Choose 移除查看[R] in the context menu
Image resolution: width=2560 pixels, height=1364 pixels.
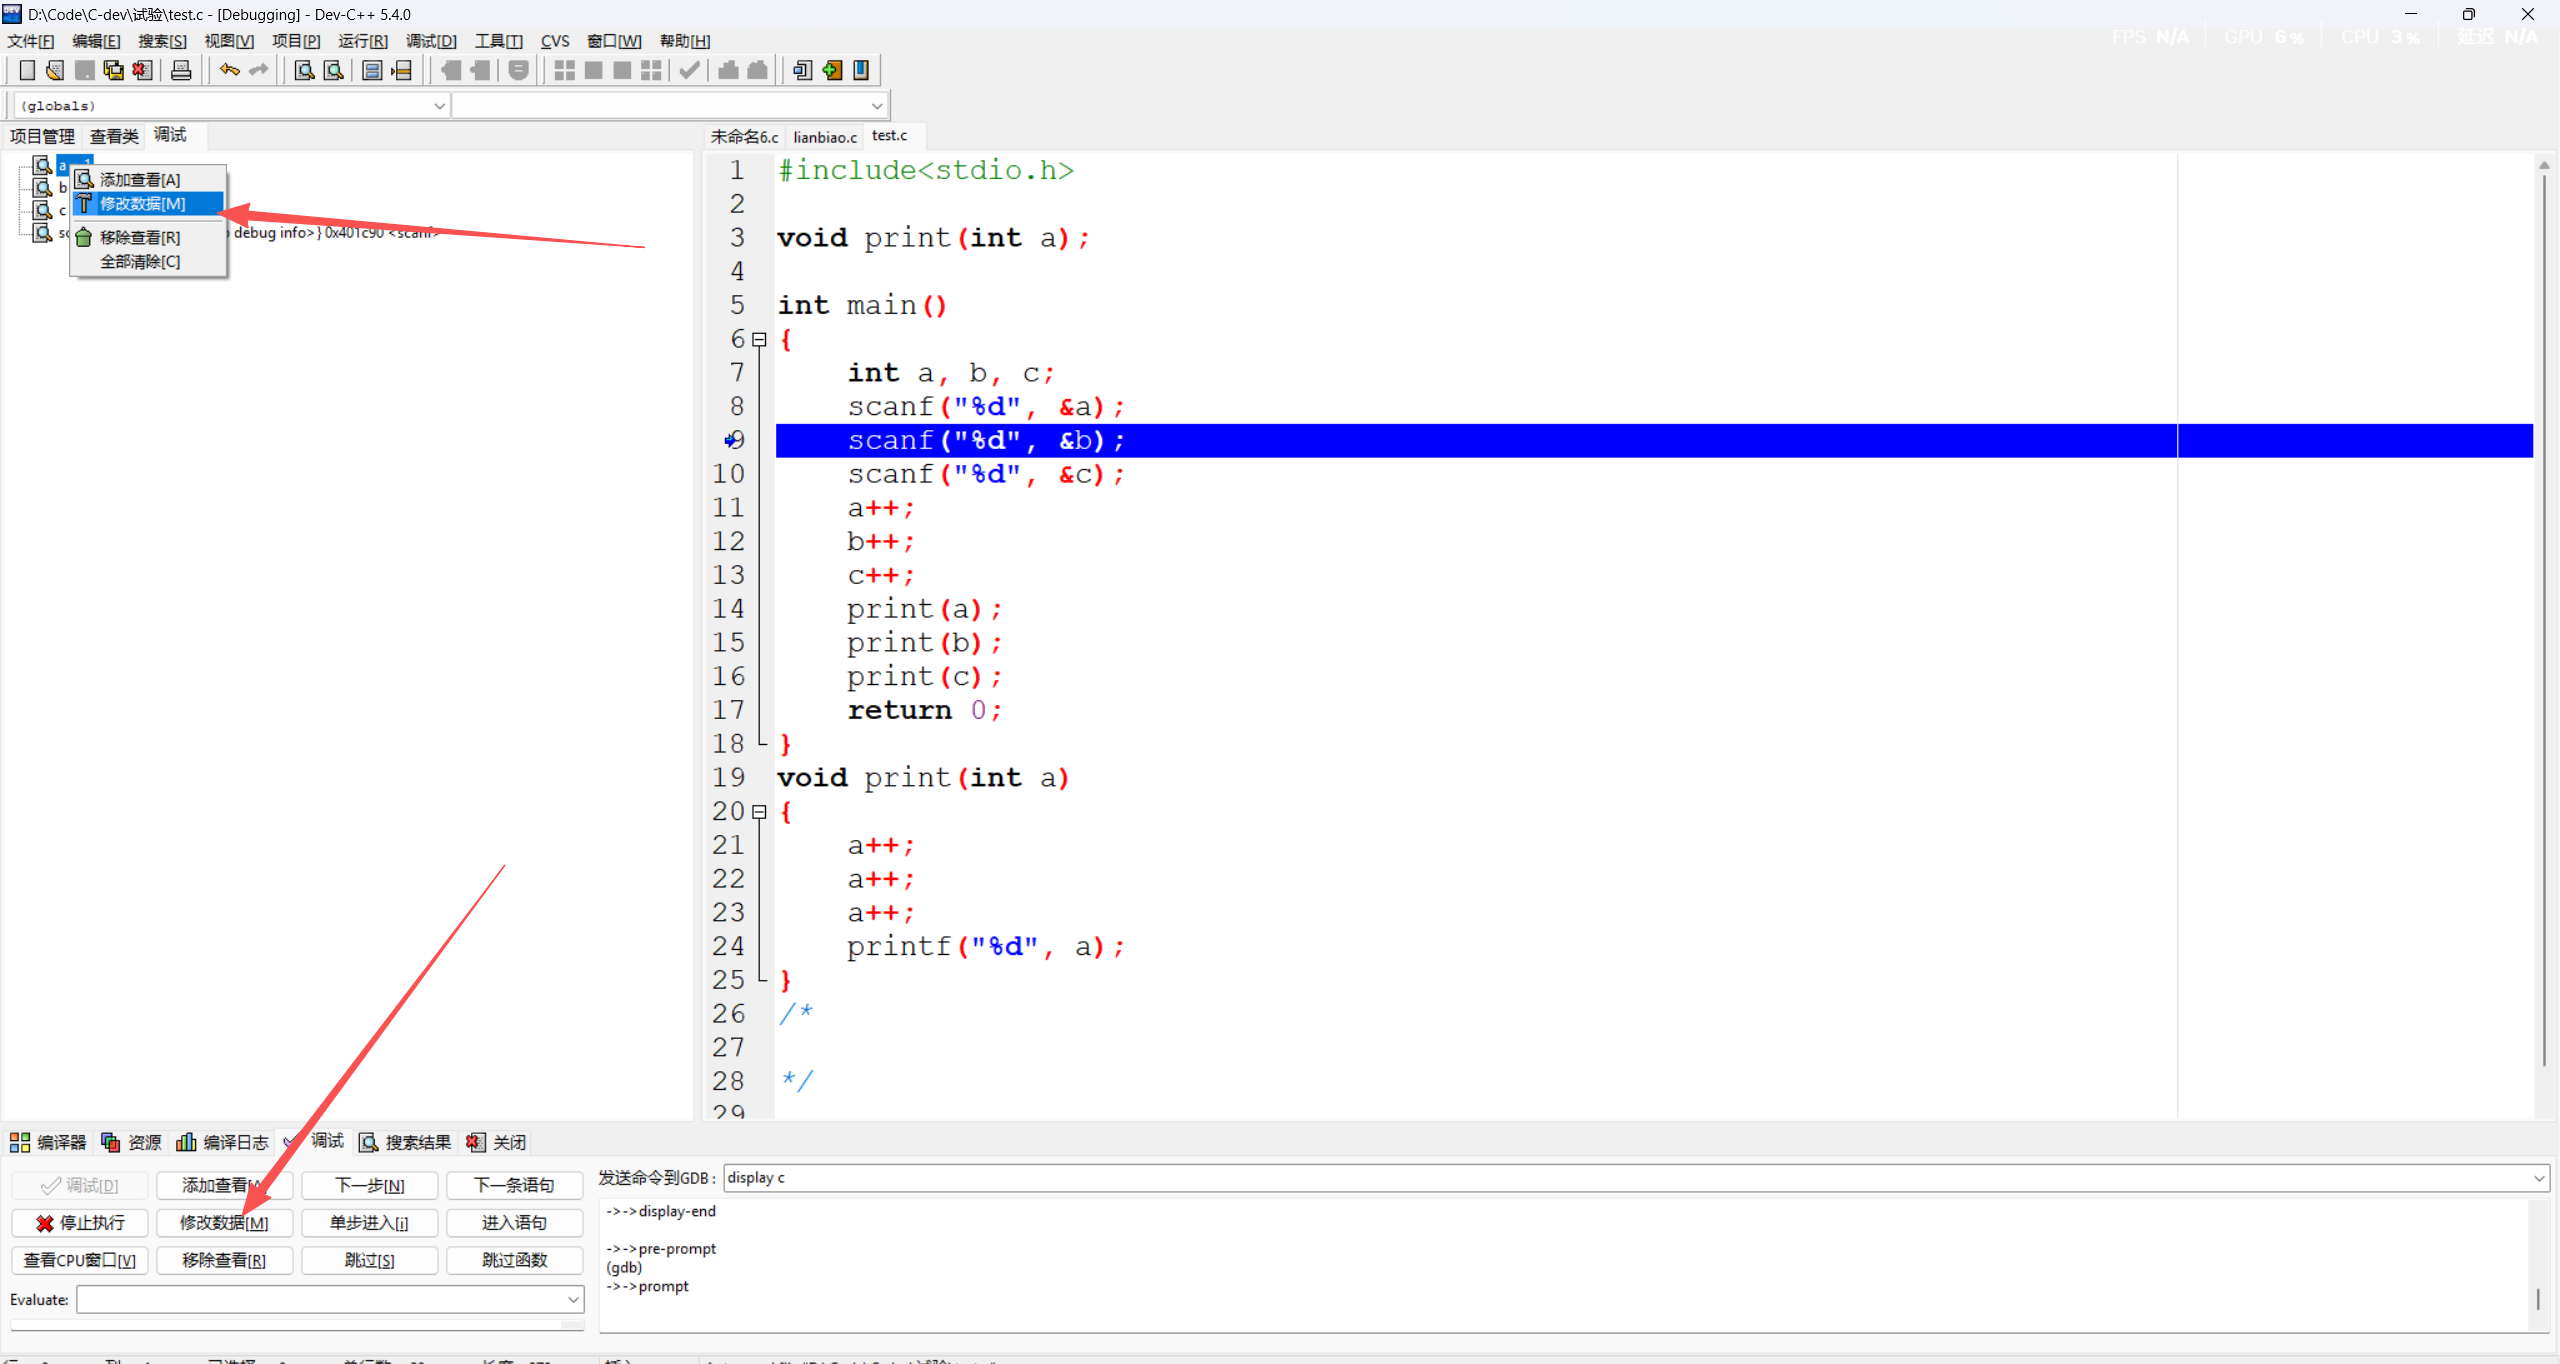[148, 238]
